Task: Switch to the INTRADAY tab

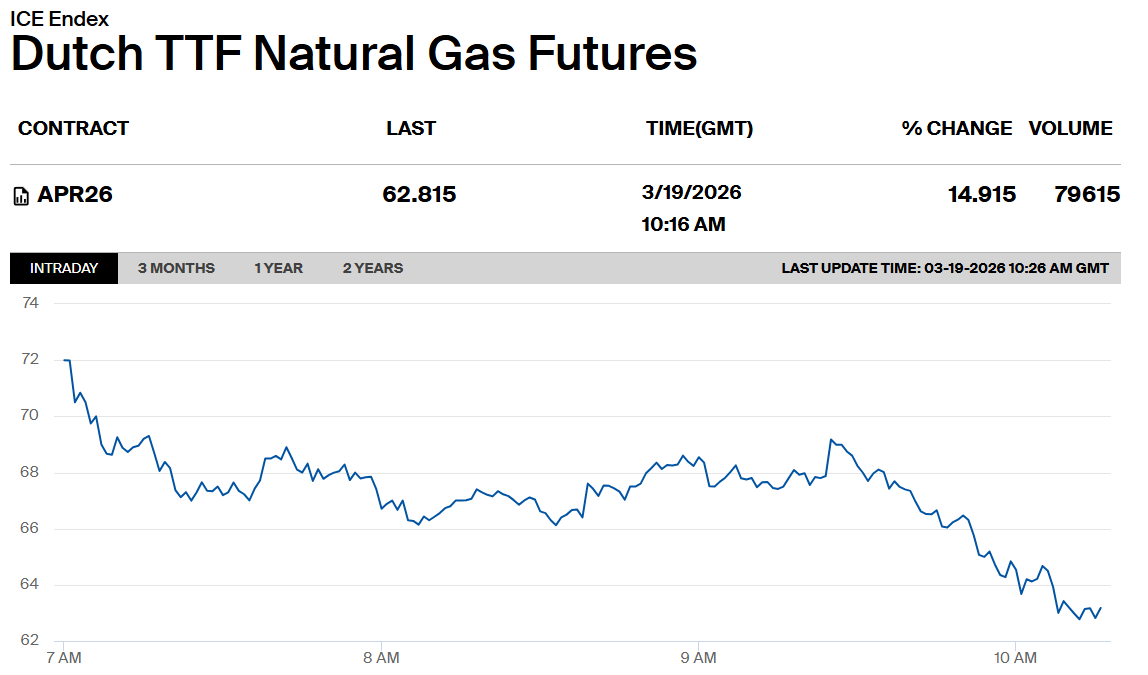Action: 64,268
